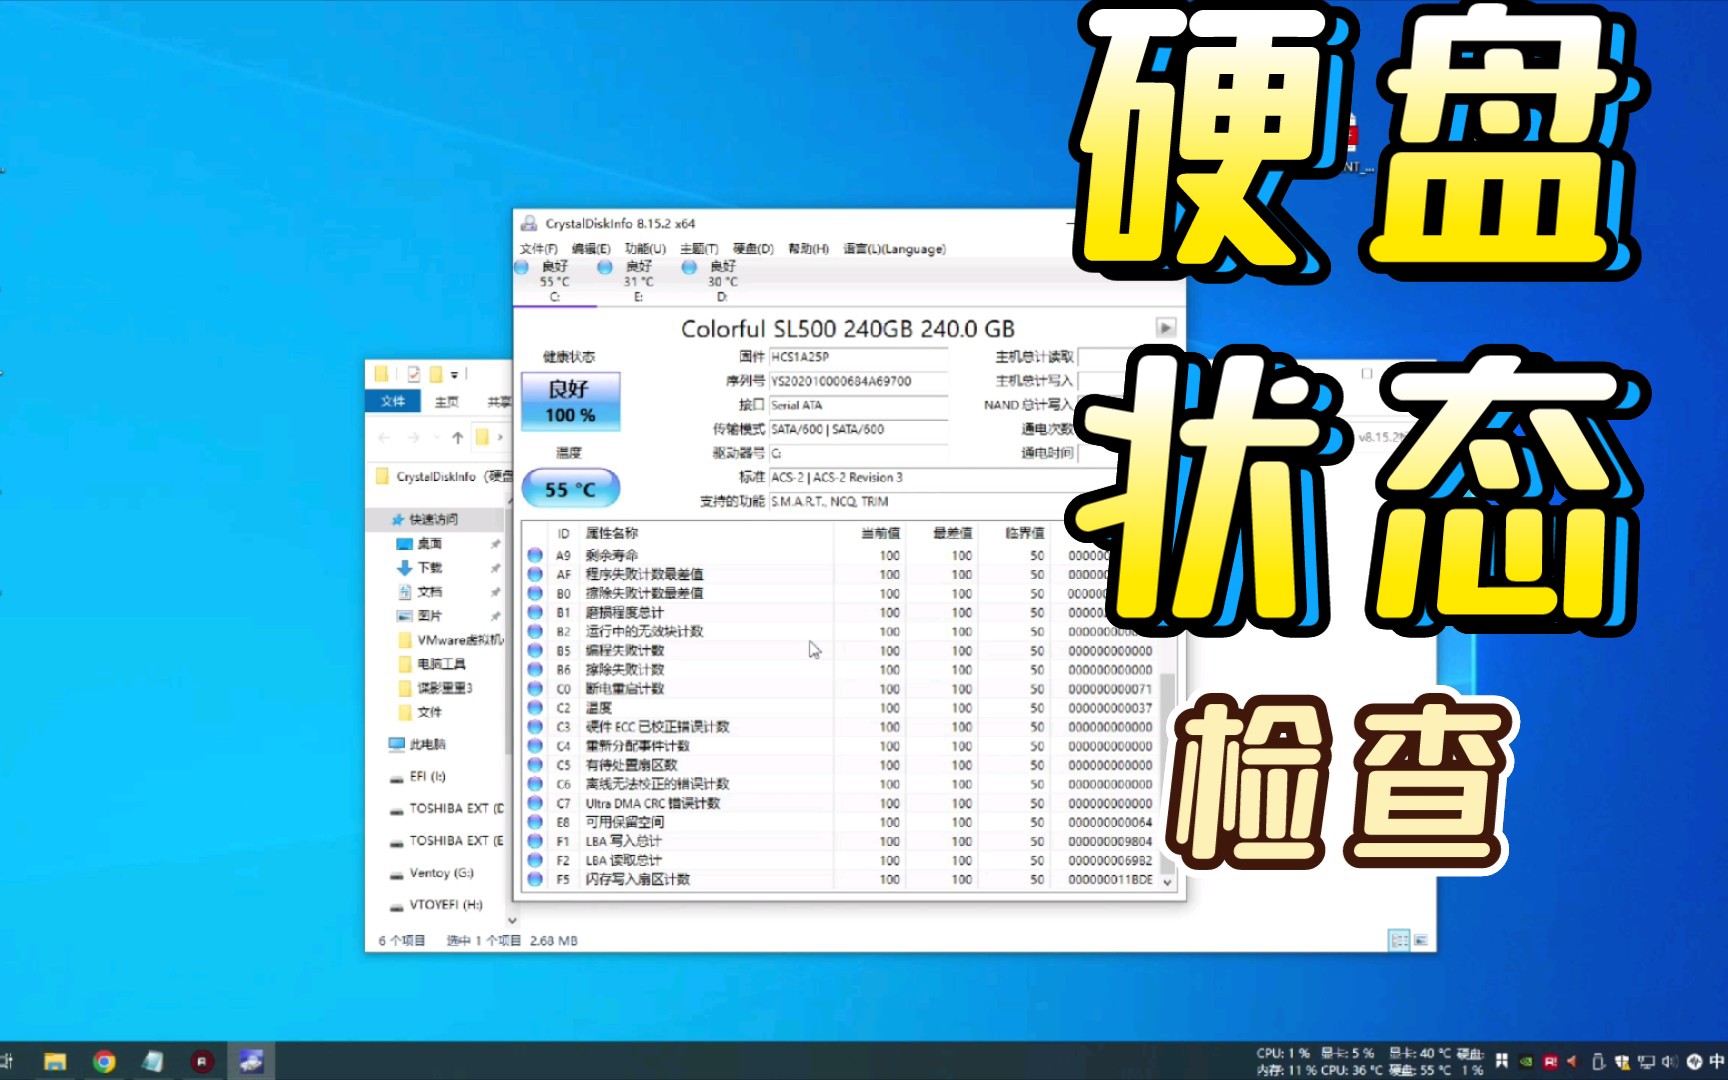Click the firmware field HCS1A25P
This screenshot has height=1080, width=1728.
click(858, 357)
